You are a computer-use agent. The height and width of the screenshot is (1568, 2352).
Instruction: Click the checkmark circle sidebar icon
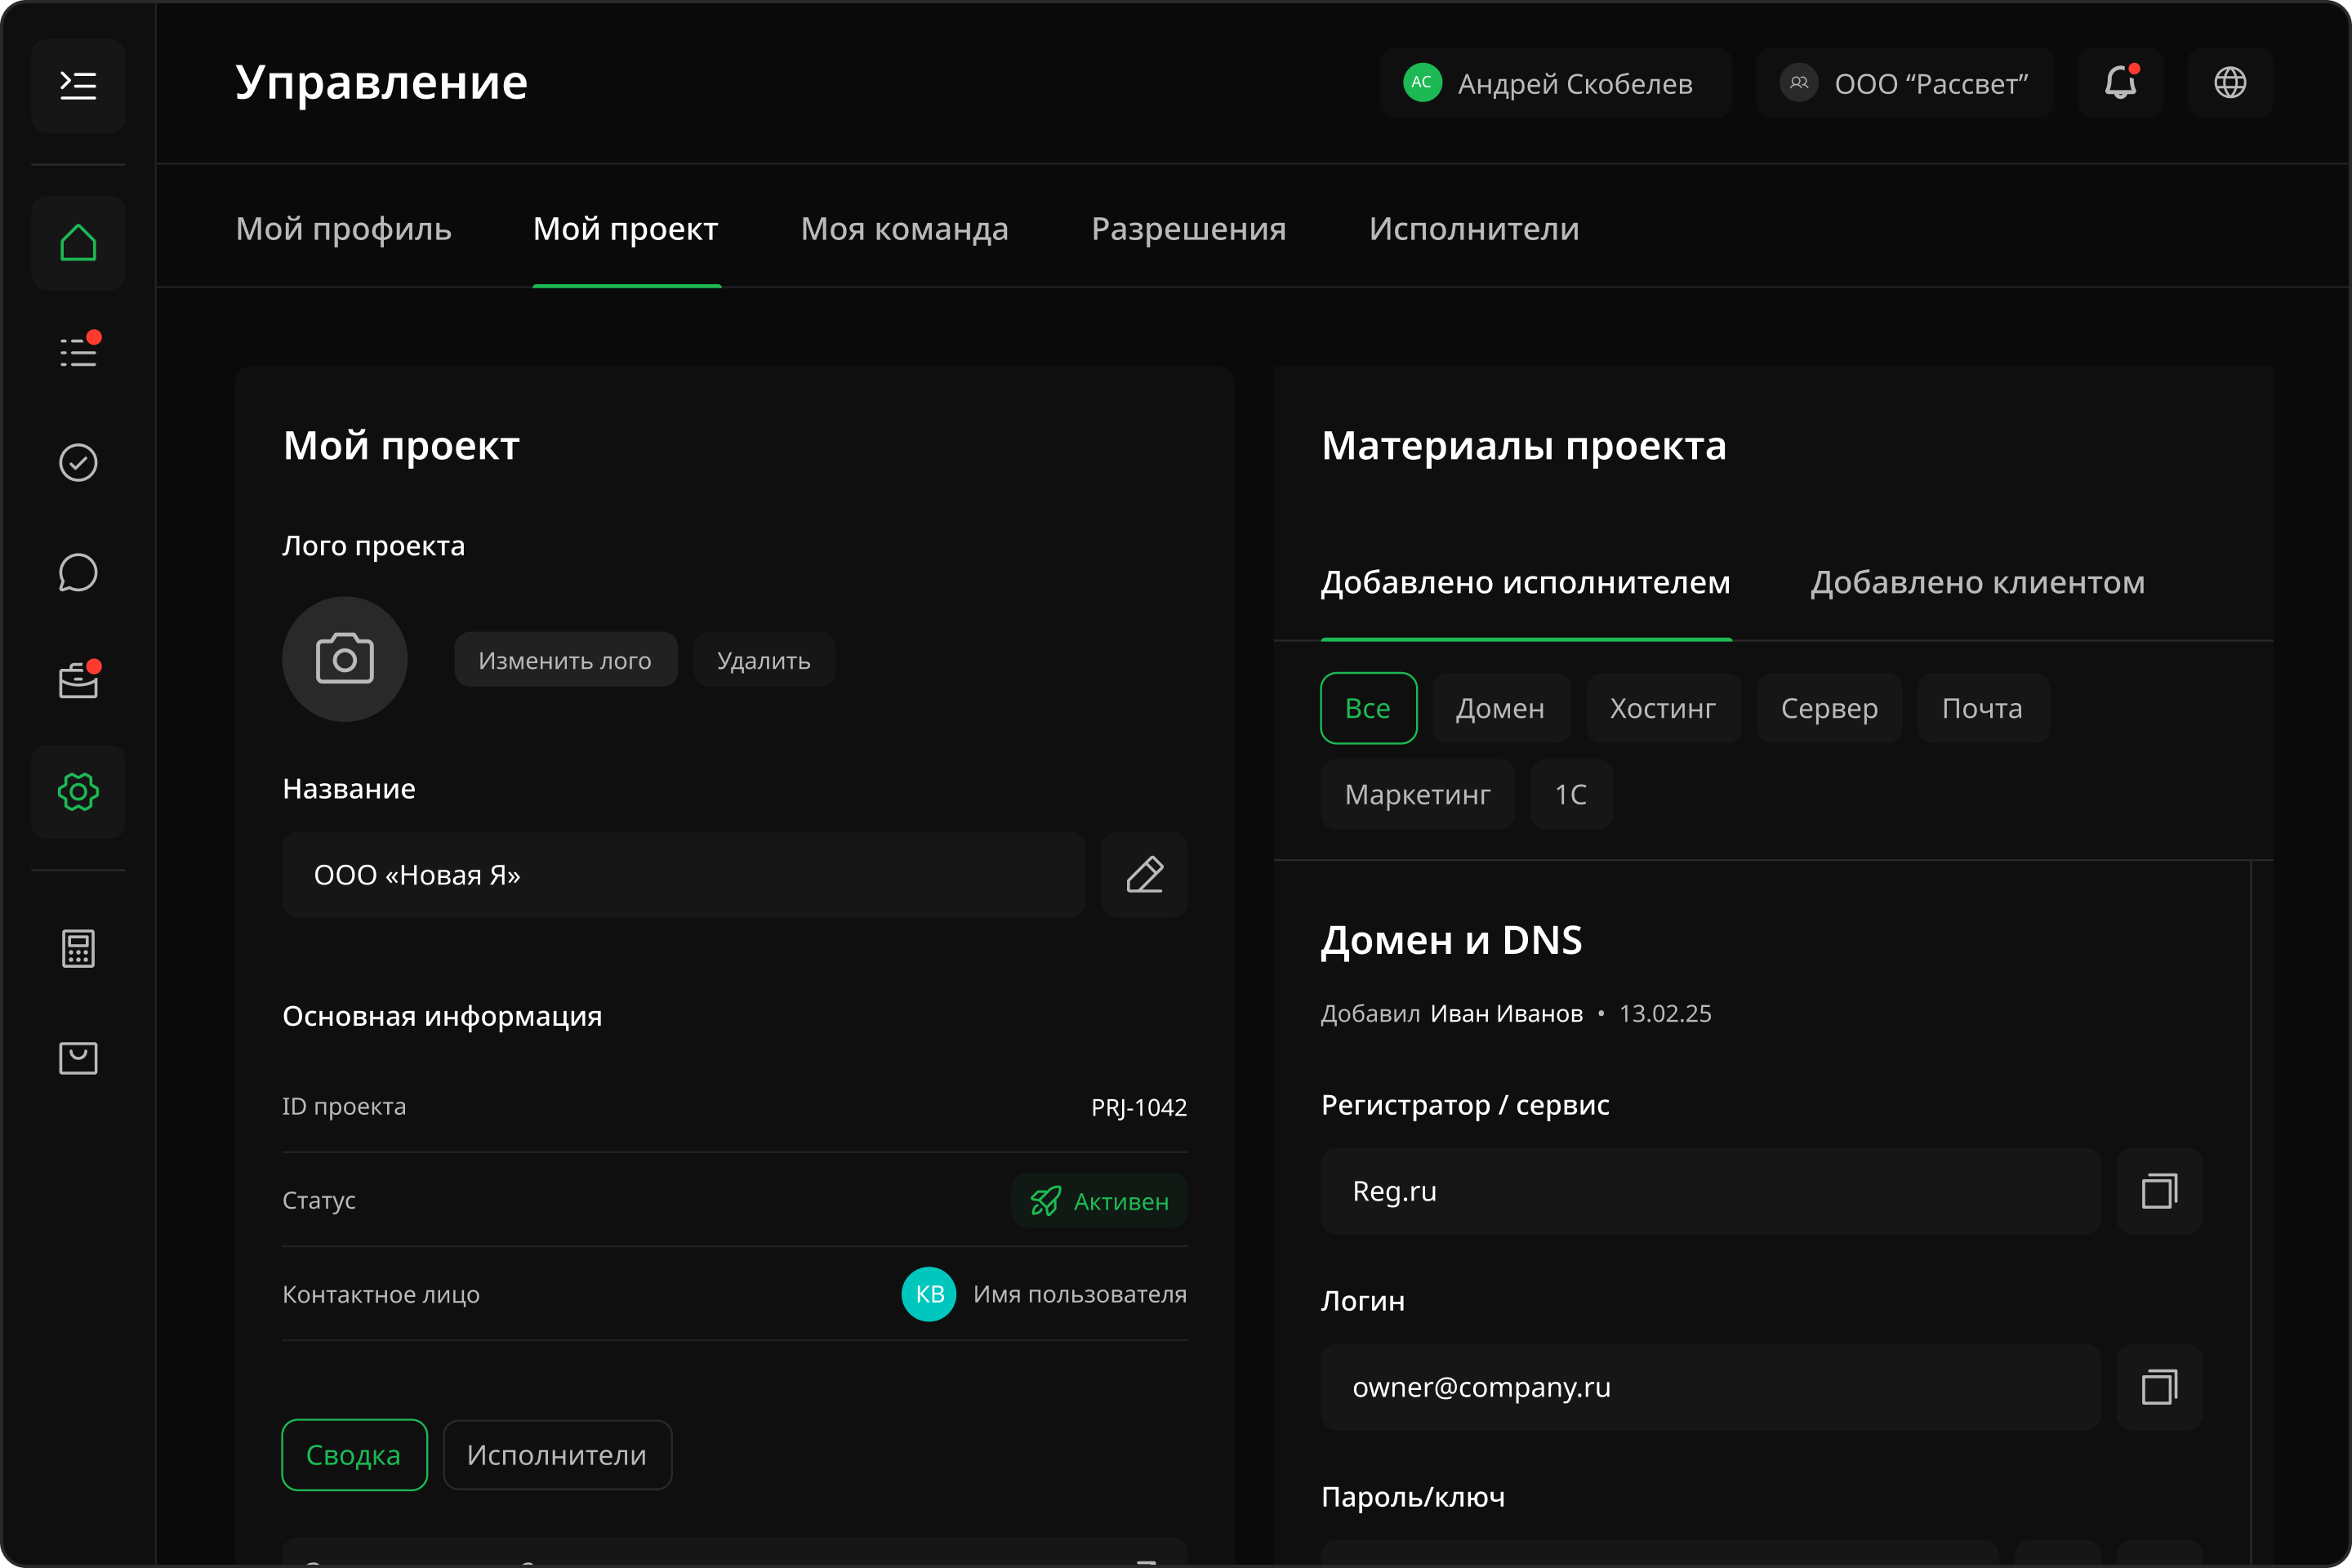78,462
